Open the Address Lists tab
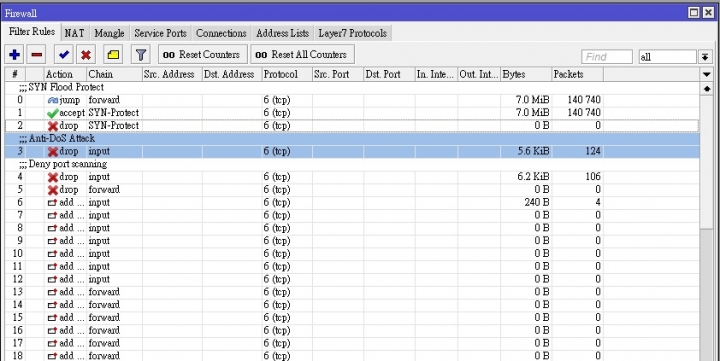 coord(282,34)
